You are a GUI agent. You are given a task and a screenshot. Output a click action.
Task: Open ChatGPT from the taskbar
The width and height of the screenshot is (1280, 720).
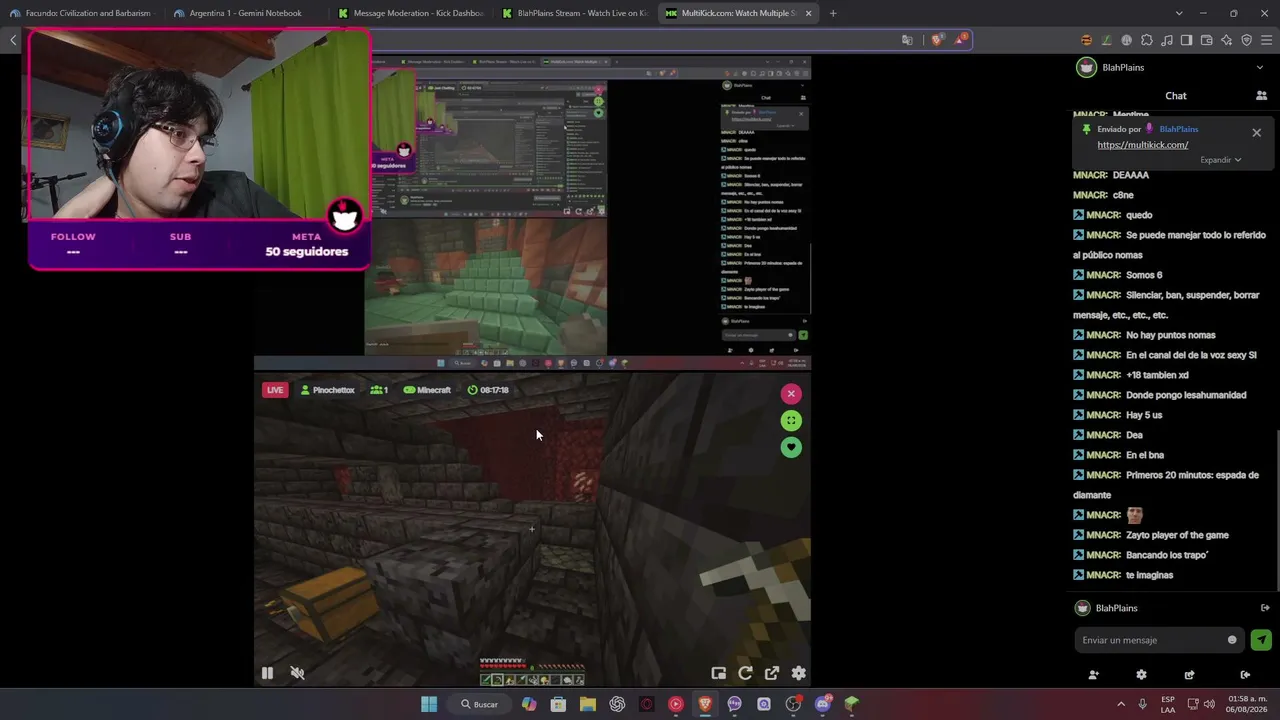click(617, 704)
